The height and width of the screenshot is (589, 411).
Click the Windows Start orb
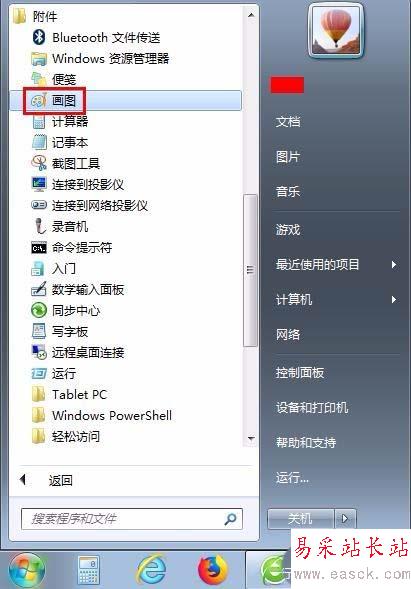coord(26,570)
